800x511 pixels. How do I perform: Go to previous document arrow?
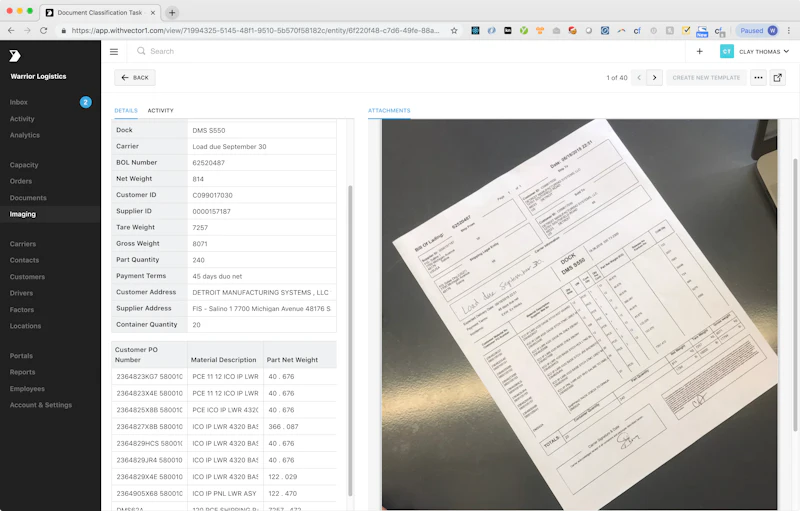click(x=639, y=78)
